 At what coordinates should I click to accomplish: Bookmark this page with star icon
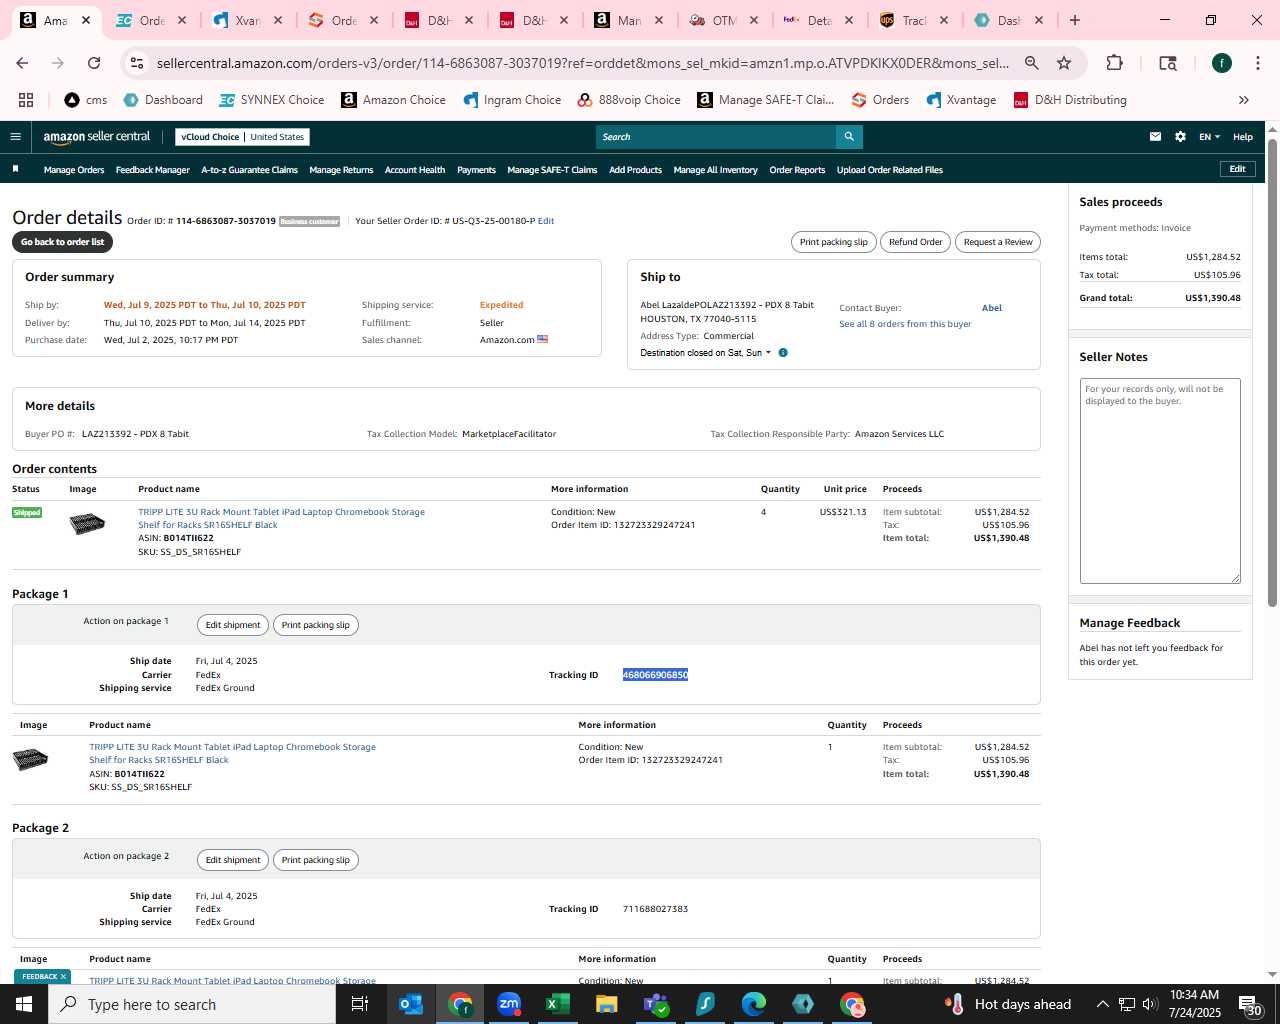pyautogui.click(x=1064, y=63)
